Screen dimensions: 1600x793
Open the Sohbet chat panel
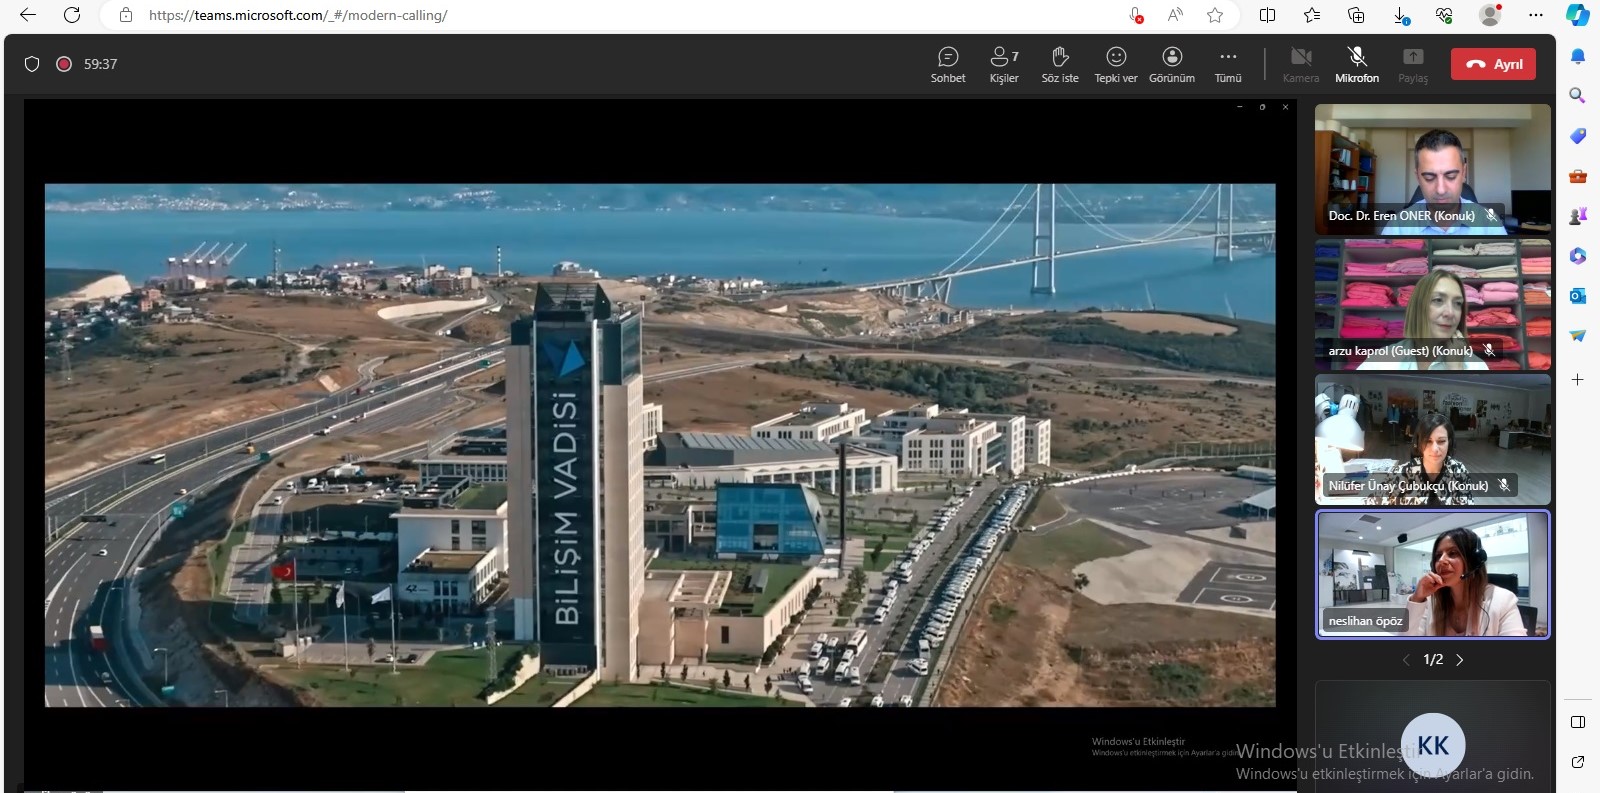pyautogui.click(x=947, y=64)
